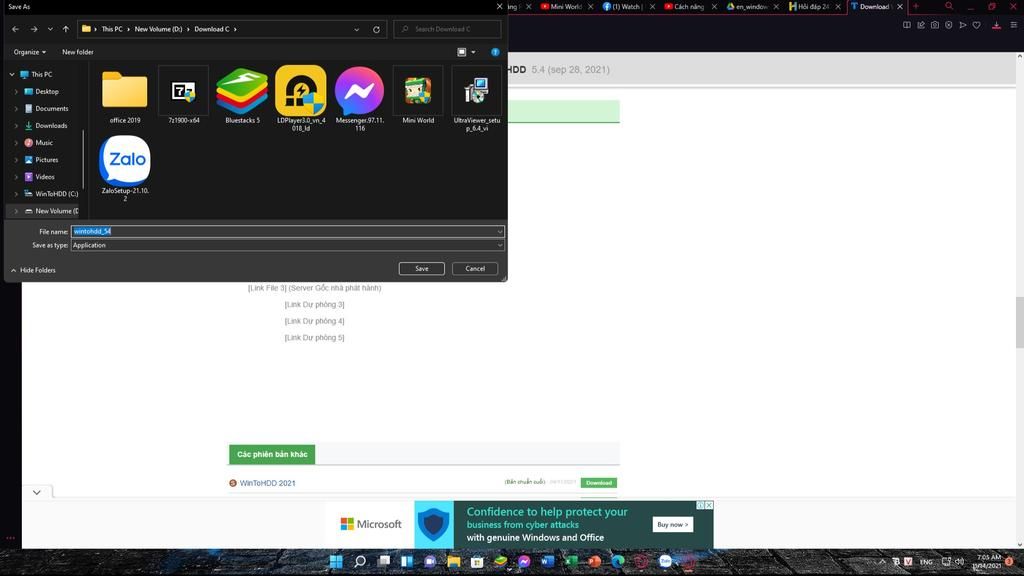The height and width of the screenshot is (576, 1024).
Task: Click New Volume (D:) in the path bar
Action: click(158, 29)
